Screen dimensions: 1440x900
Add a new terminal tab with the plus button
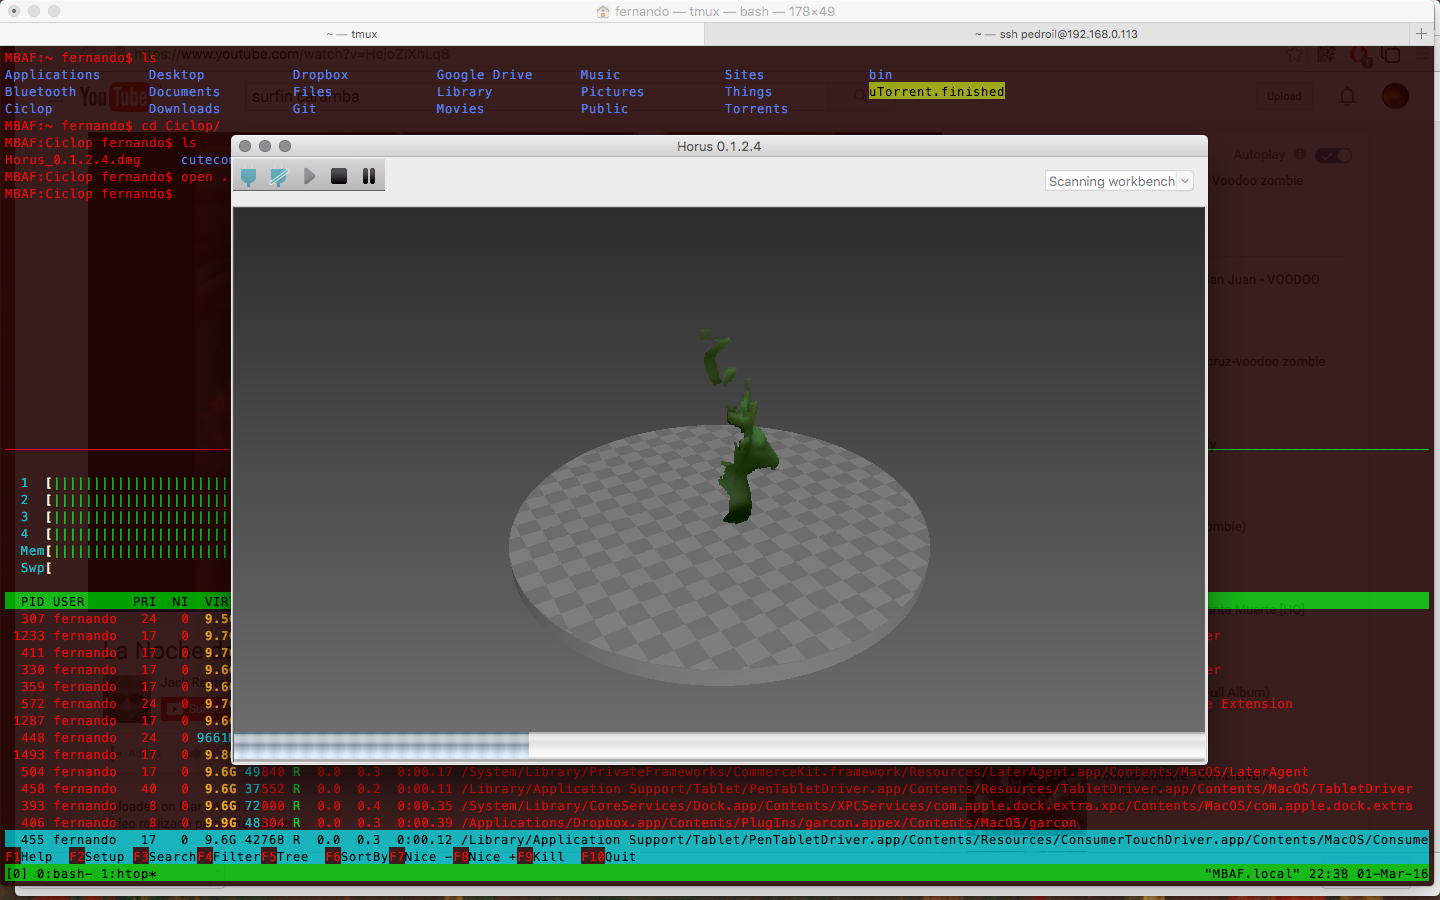tap(1421, 34)
